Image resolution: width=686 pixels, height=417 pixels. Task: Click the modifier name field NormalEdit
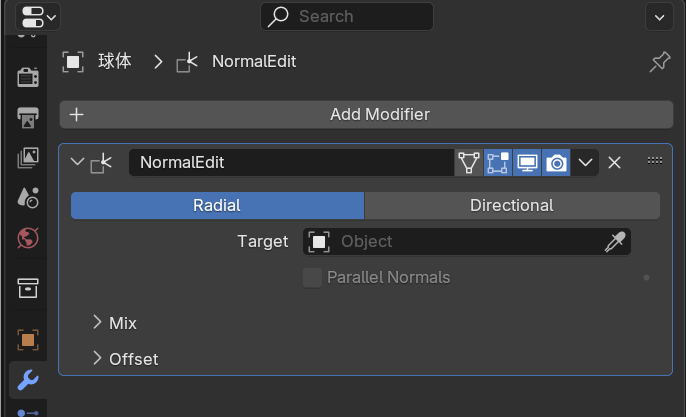290,162
